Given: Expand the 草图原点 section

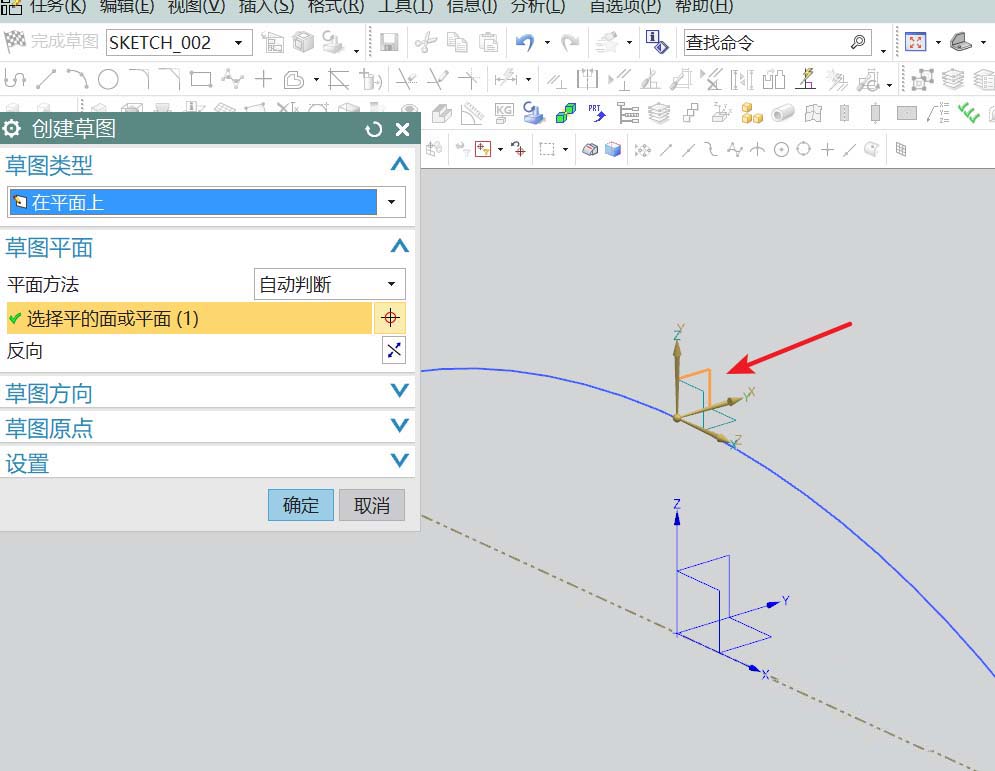Looking at the screenshot, I should pyautogui.click(x=400, y=425).
